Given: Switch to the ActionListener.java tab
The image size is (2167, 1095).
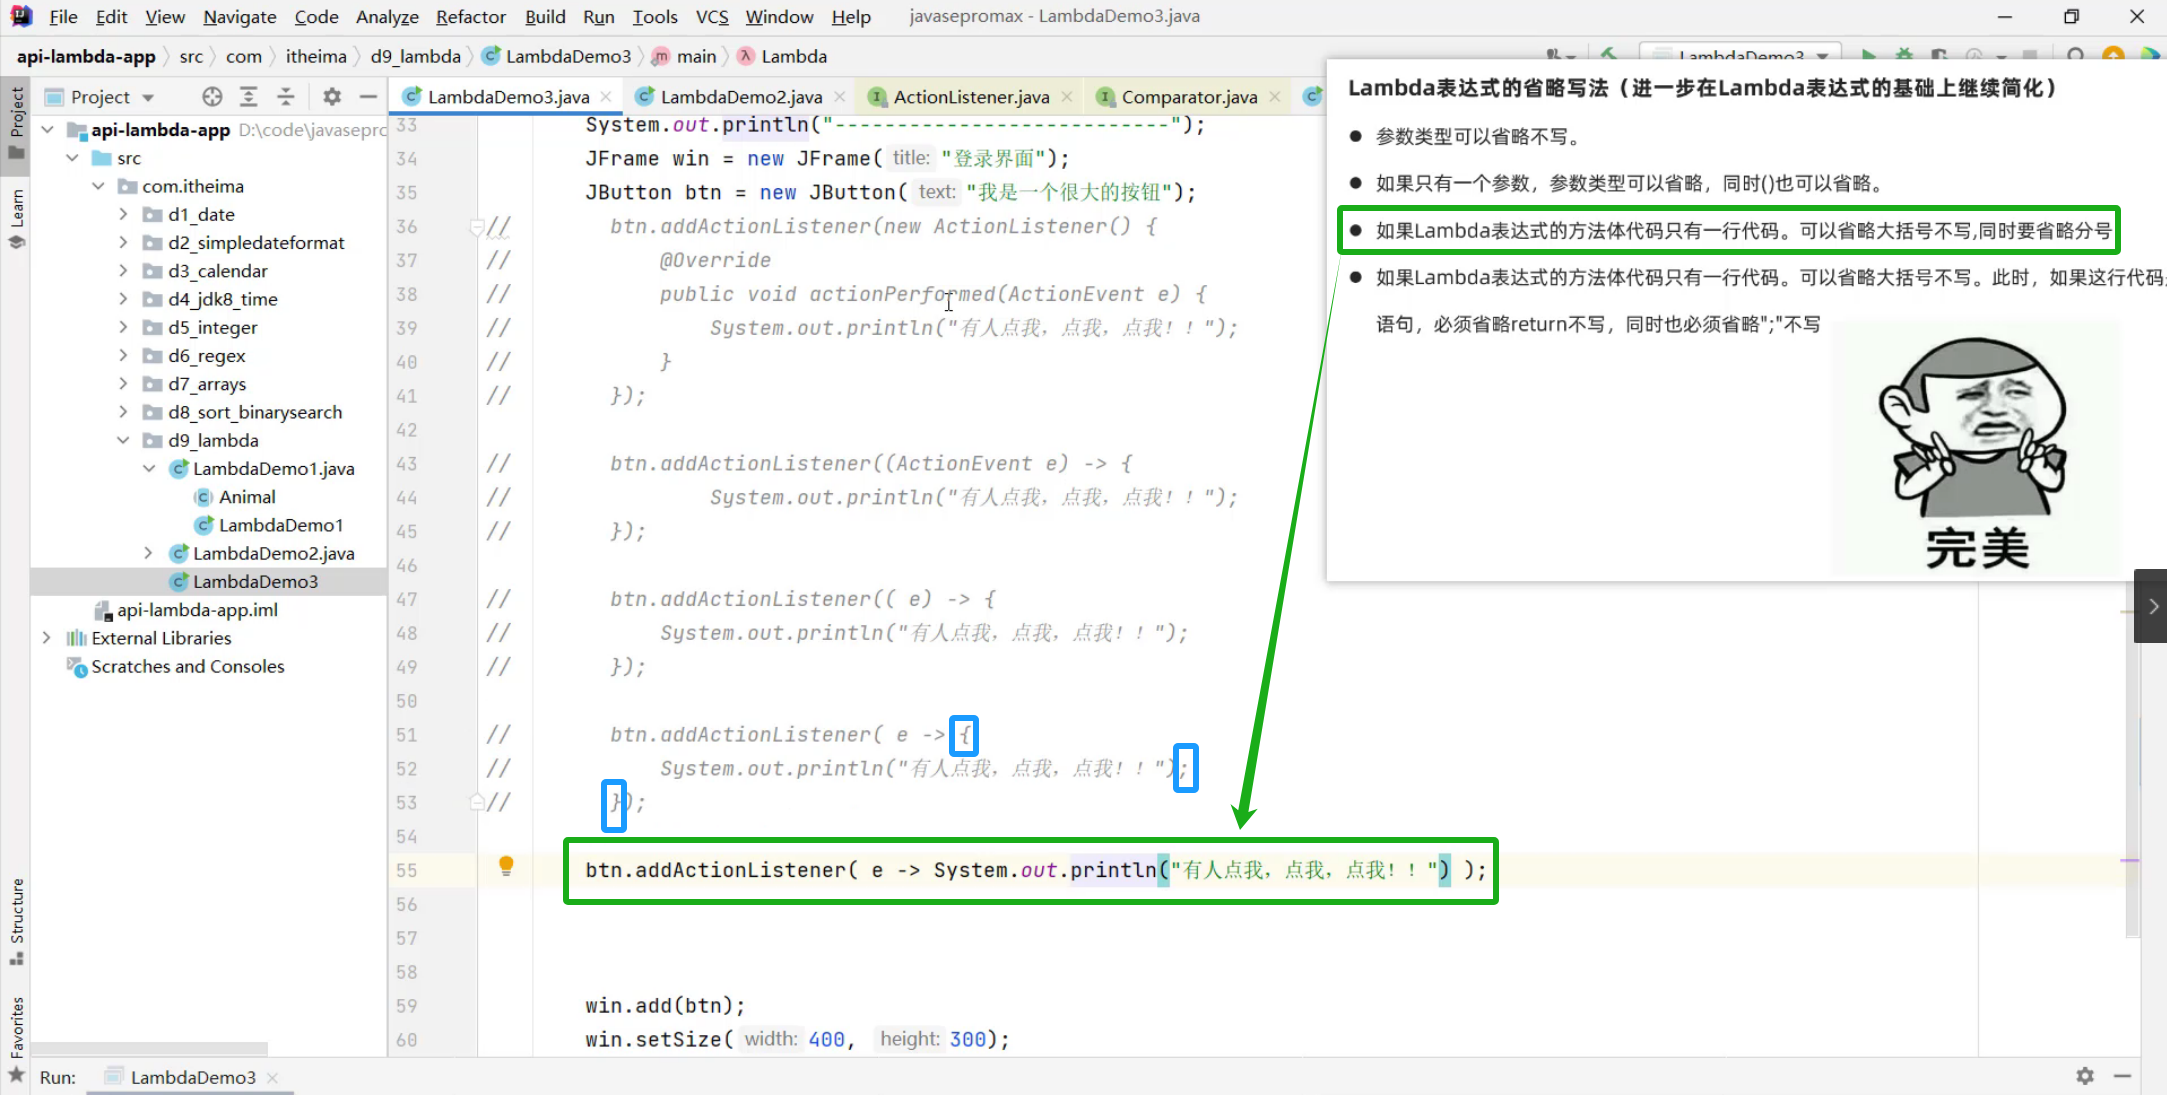Looking at the screenshot, I should coord(970,97).
